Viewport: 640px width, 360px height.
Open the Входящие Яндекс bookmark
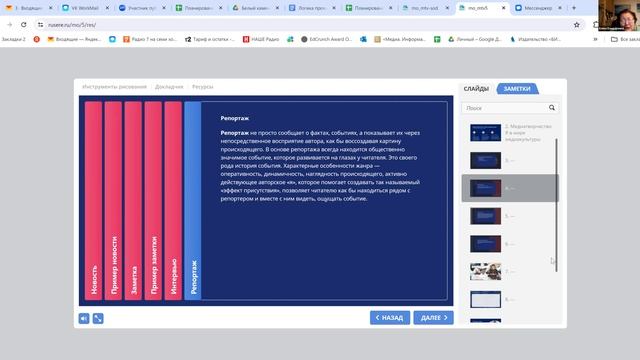(x=74, y=39)
